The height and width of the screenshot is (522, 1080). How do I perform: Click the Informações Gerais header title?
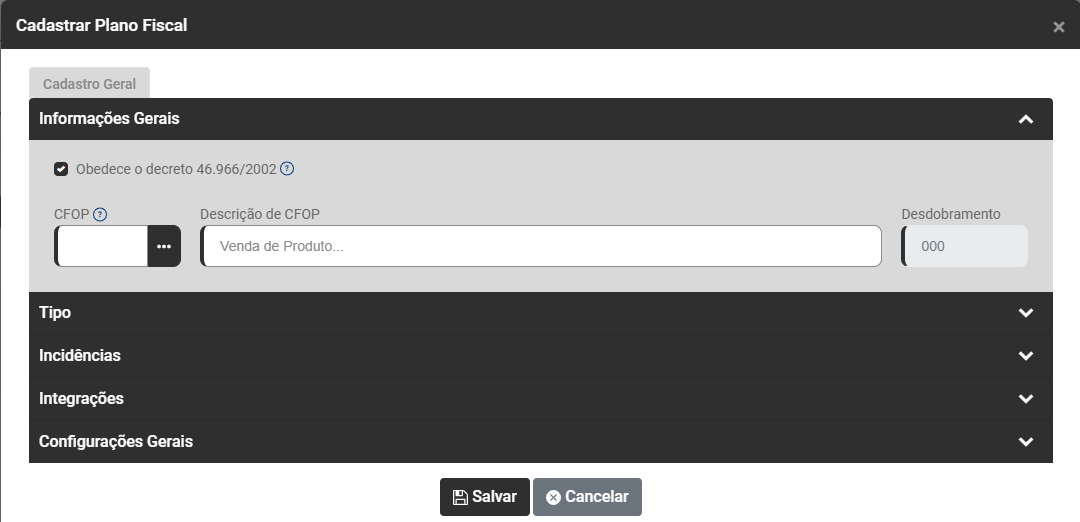pos(109,119)
